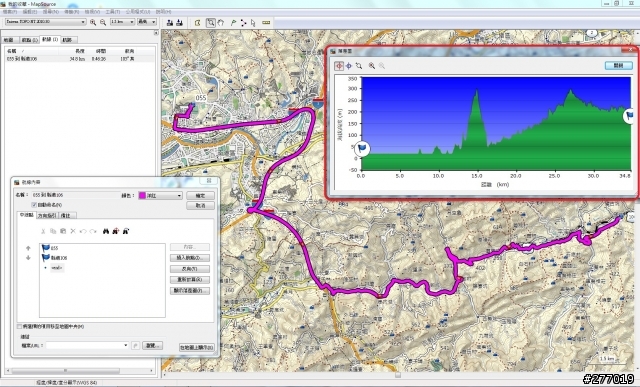The height and width of the screenshot is (387, 640).
Task: Select the route tool icon
Action: (243, 23)
